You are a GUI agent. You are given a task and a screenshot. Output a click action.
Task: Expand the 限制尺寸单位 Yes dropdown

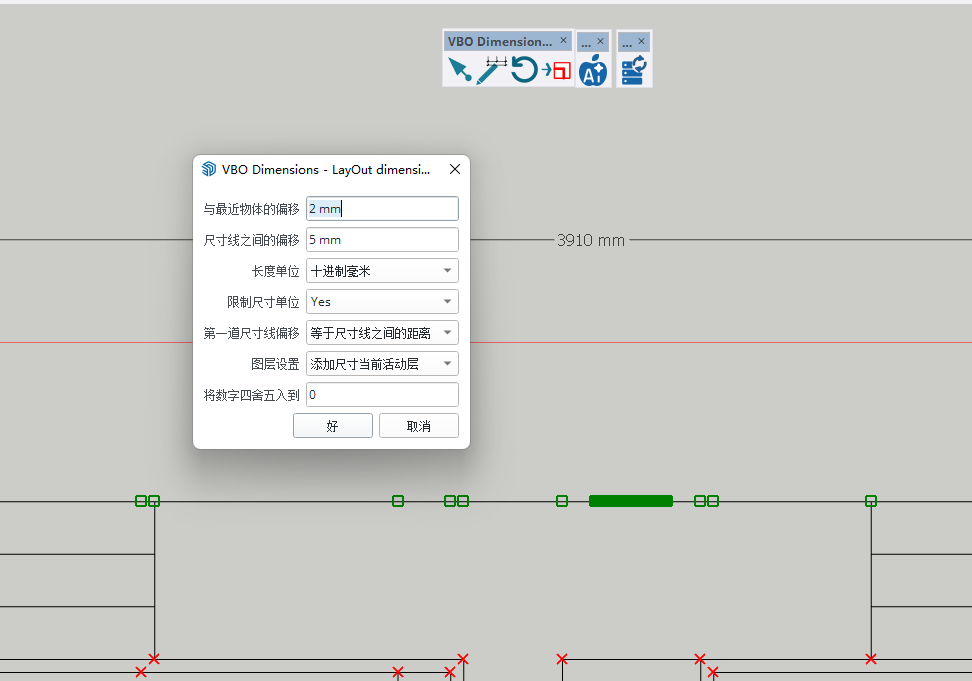[x=382, y=301]
